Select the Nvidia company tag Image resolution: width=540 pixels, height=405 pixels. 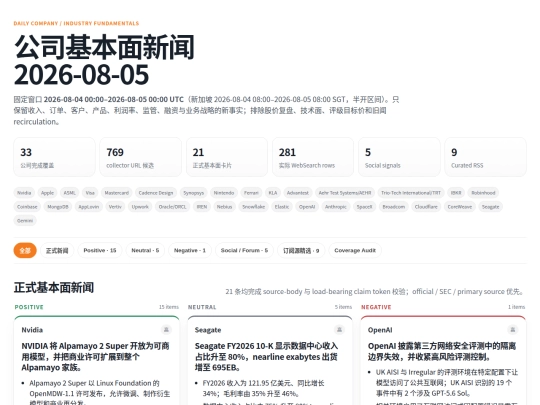pyautogui.click(x=24, y=193)
